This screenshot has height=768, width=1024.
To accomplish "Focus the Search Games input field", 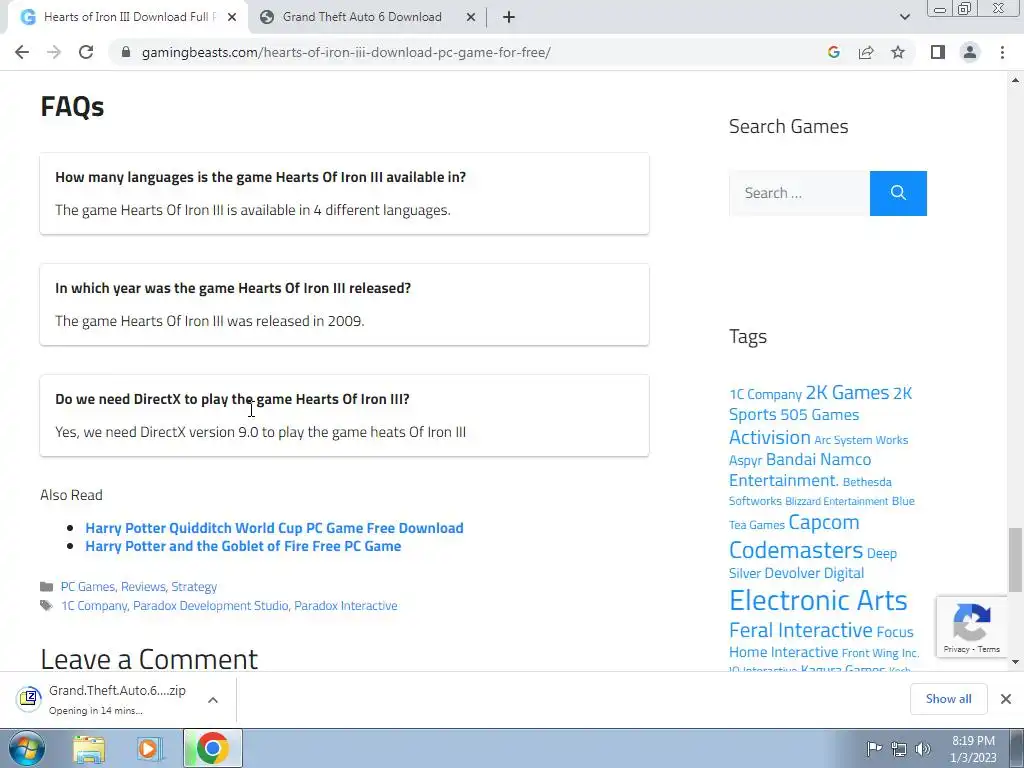I will [799, 193].
